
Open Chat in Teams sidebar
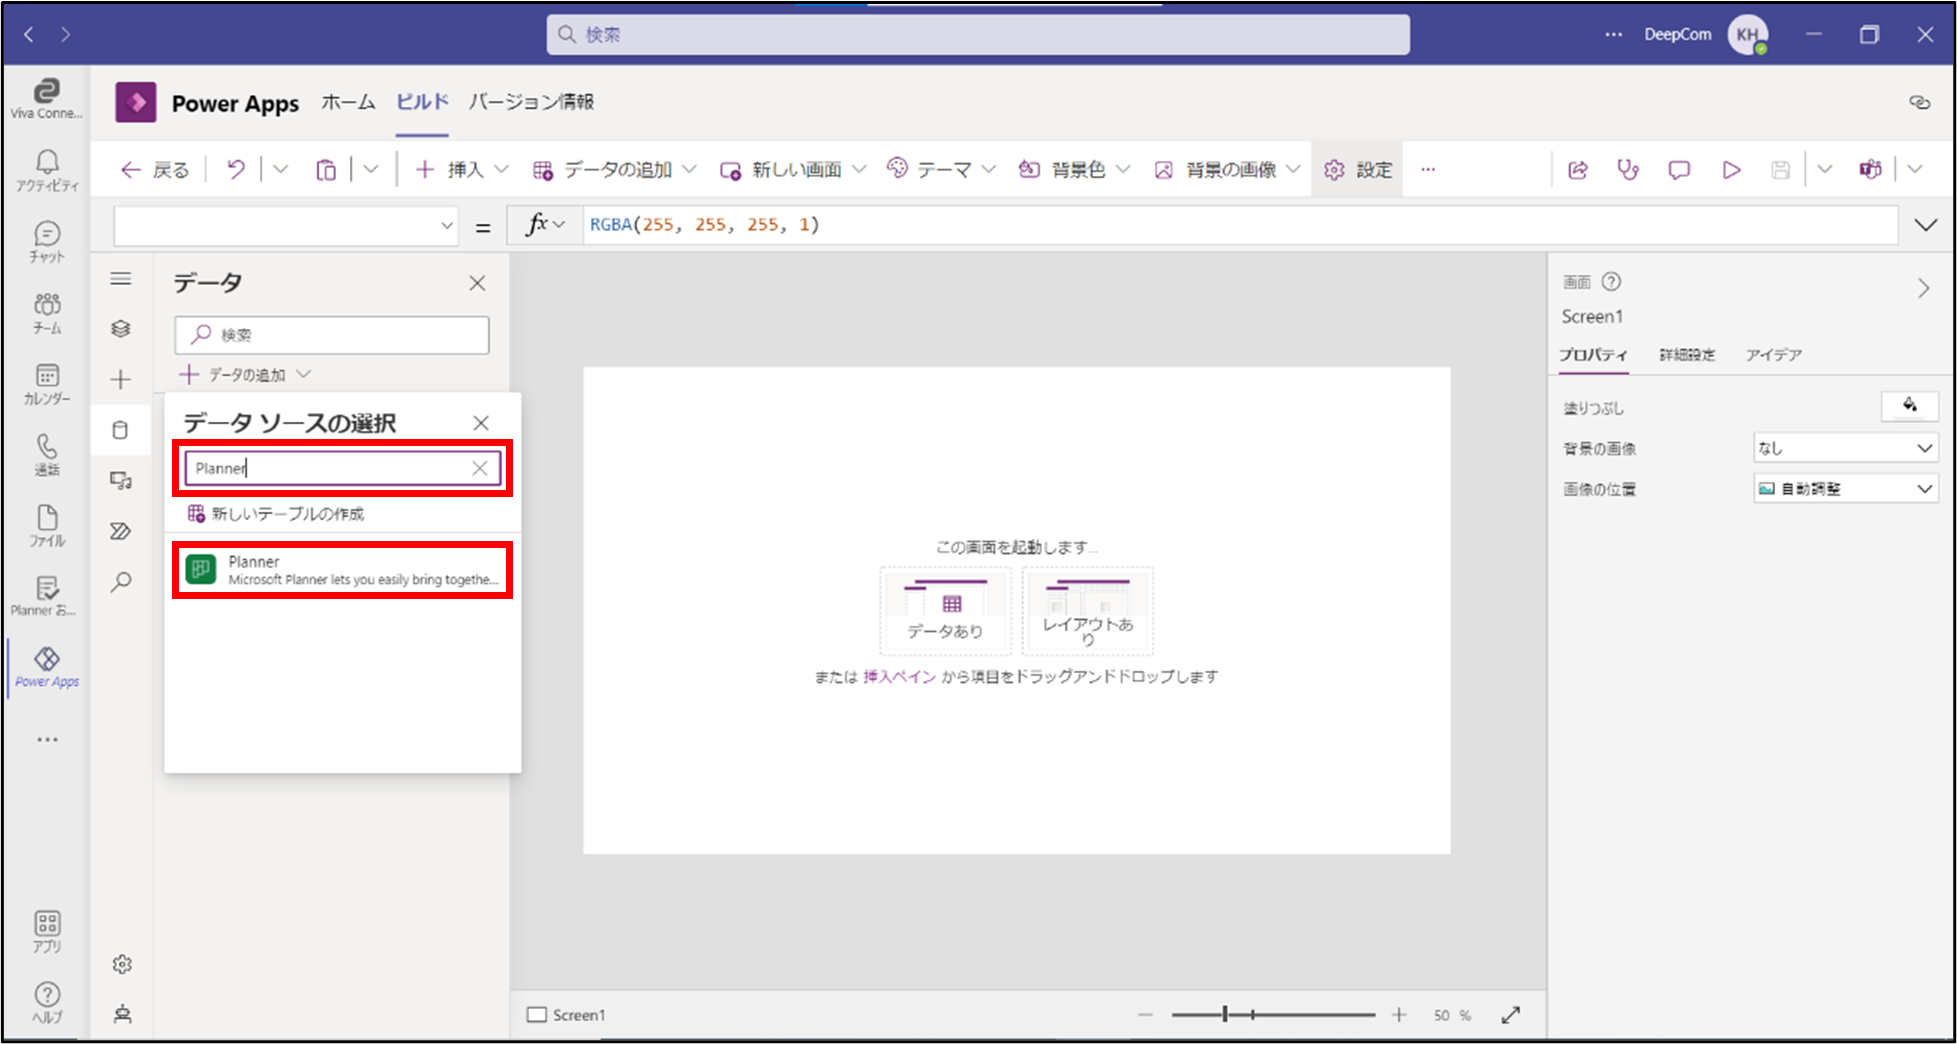pyautogui.click(x=46, y=242)
